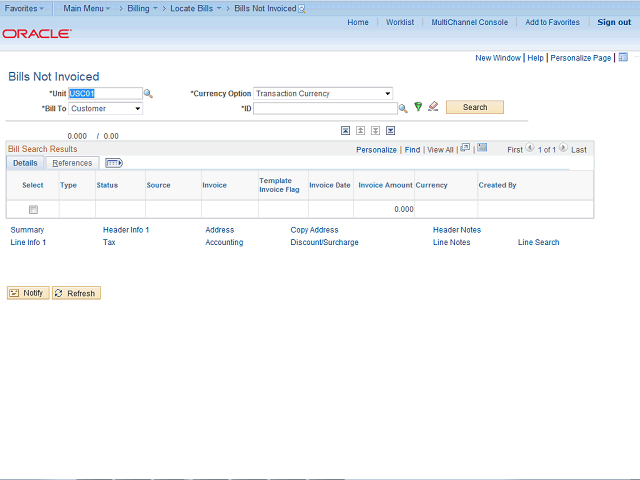The height and width of the screenshot is (480, 640).
Task: Open Header Info 1 link
Action: click(126, 230)
